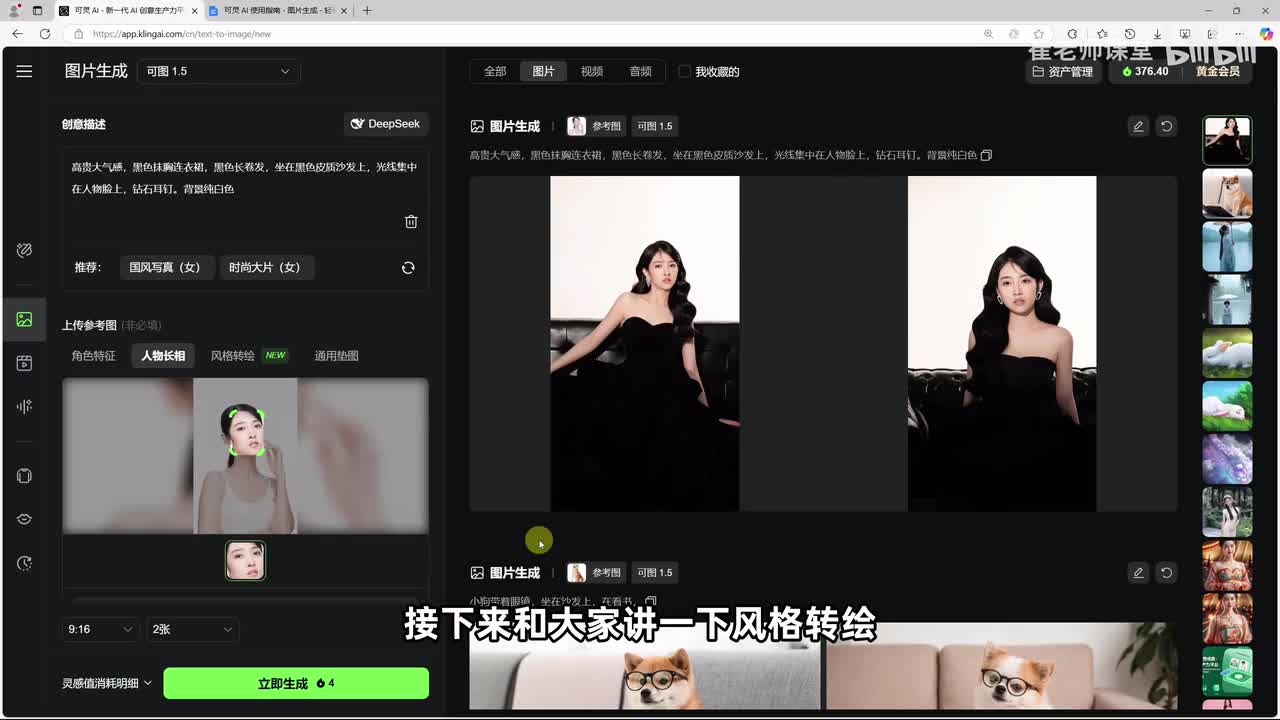Click the 黄金会员 membership button

tap(1217, 71)
